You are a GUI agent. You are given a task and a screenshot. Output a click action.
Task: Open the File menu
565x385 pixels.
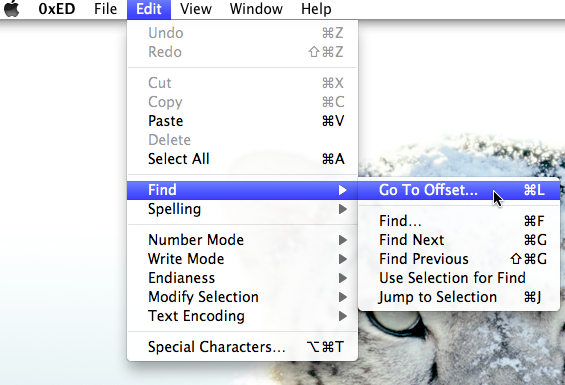coord(105,9)
